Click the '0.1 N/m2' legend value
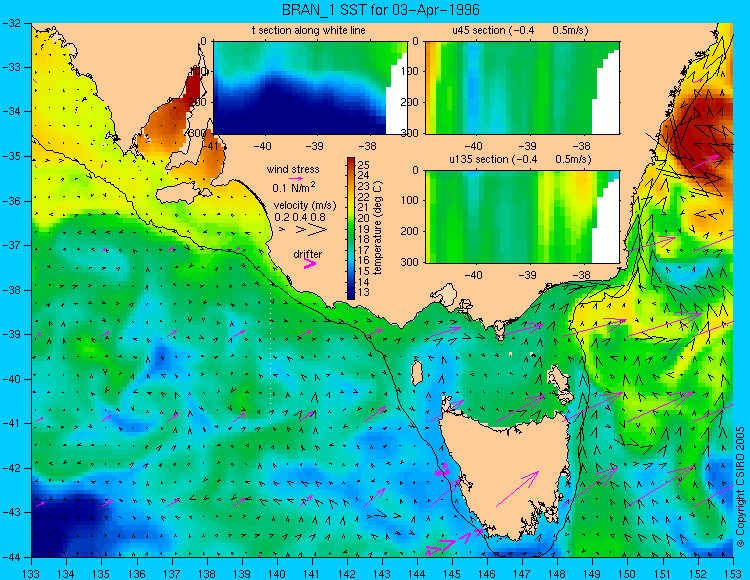750x580 pixels. [294, 187]
